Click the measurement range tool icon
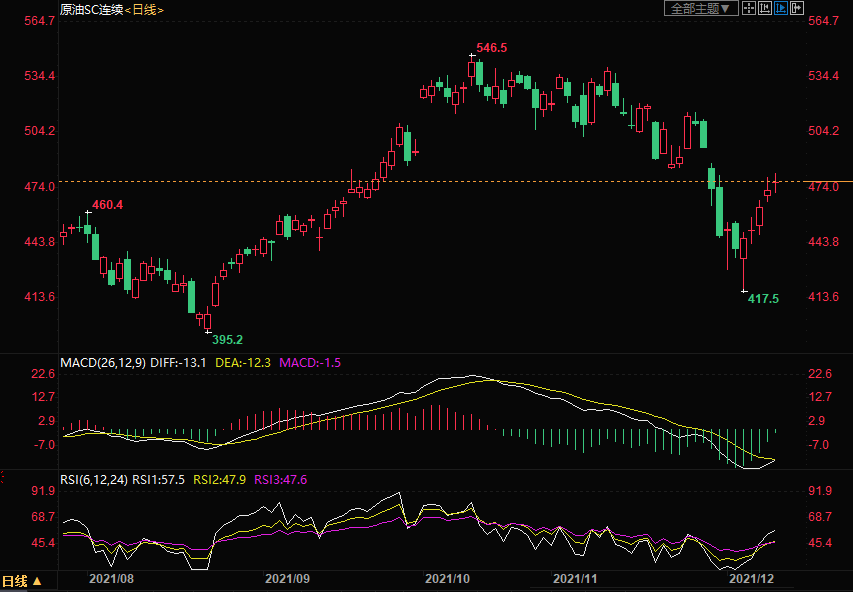The height and width of the screenshot is (592, 853). [765, 8]
